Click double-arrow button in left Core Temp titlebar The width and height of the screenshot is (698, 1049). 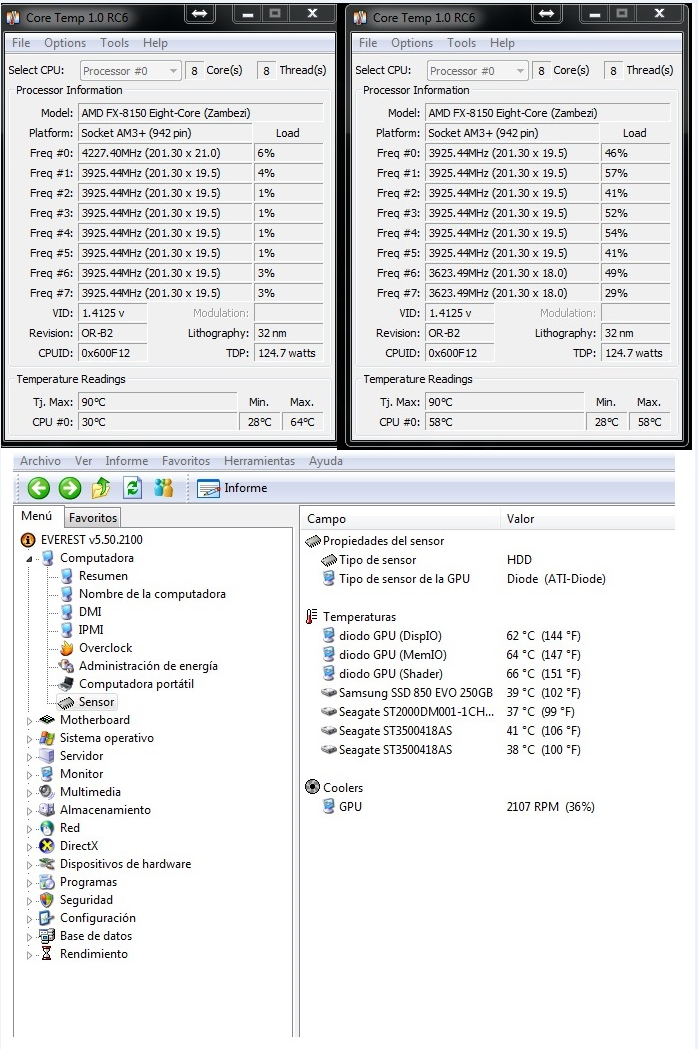click(x=199, y=13)
